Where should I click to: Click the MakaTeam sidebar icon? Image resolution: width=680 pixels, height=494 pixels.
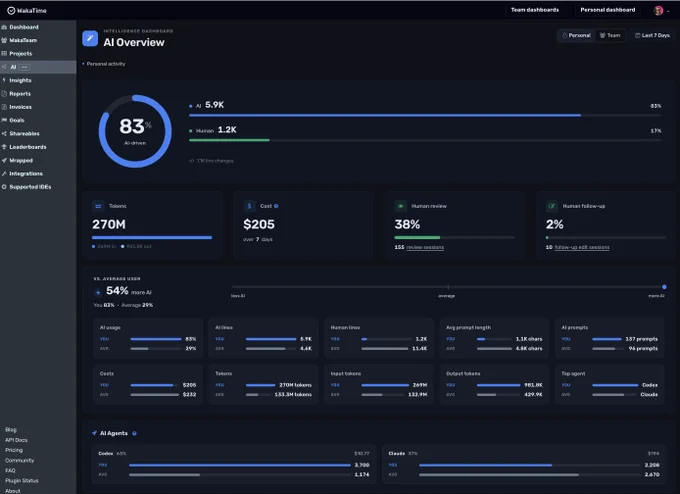tap(4, 40)
